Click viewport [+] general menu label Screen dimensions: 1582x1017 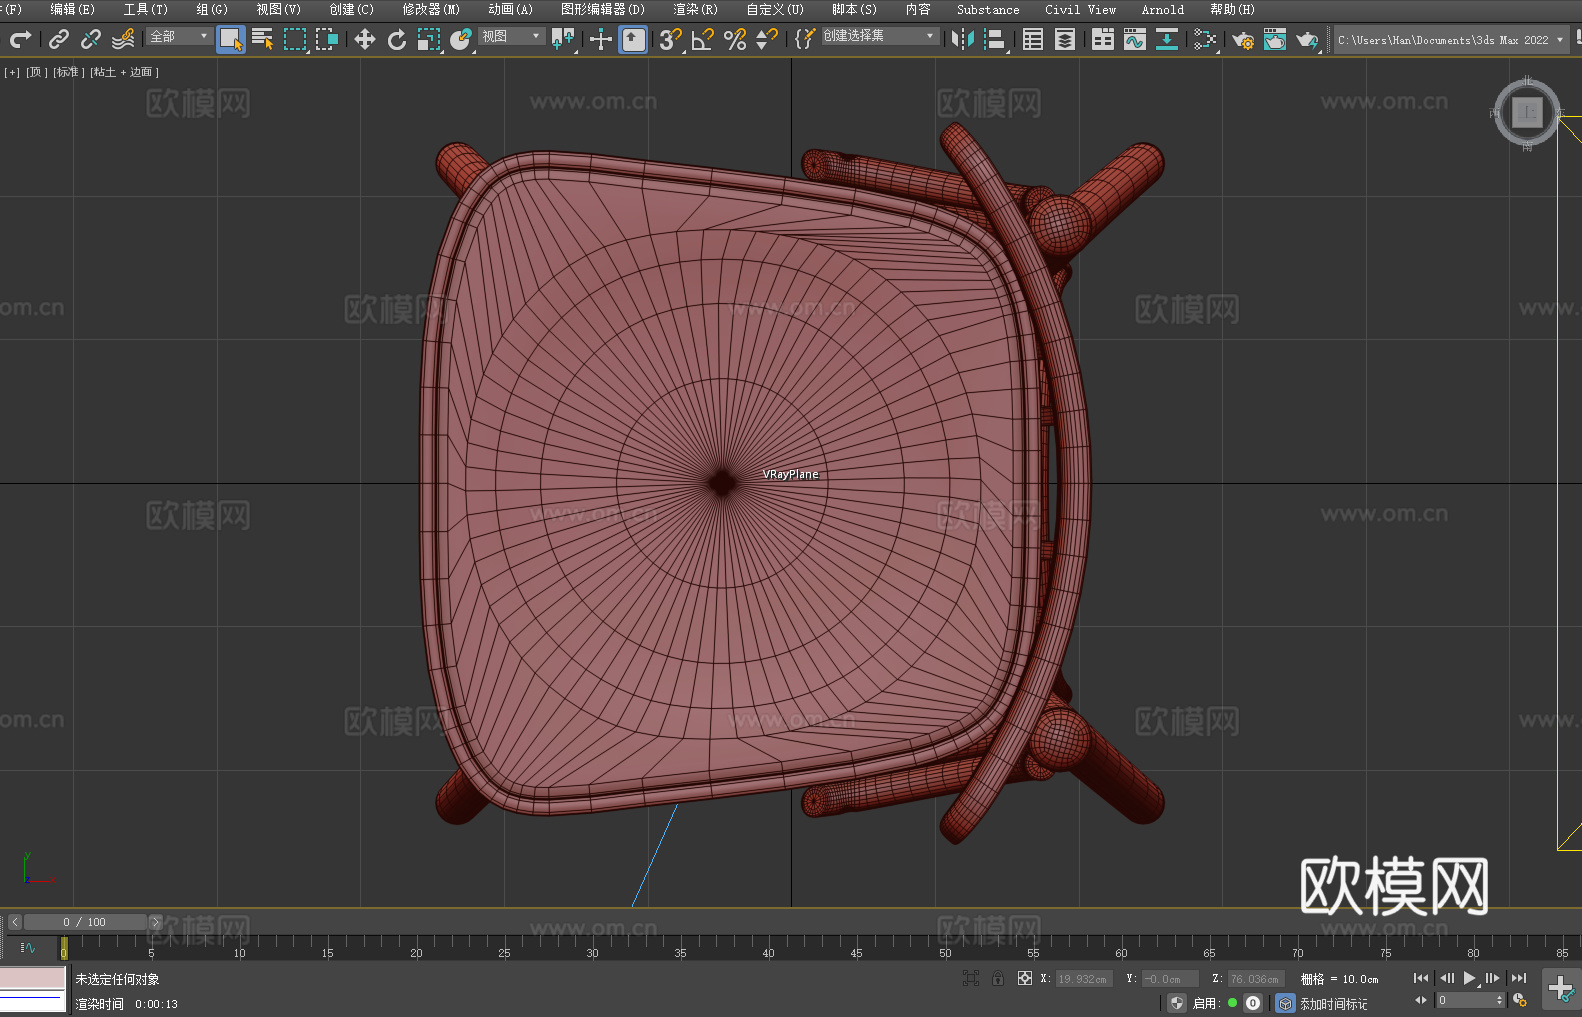tap(12, 72)
